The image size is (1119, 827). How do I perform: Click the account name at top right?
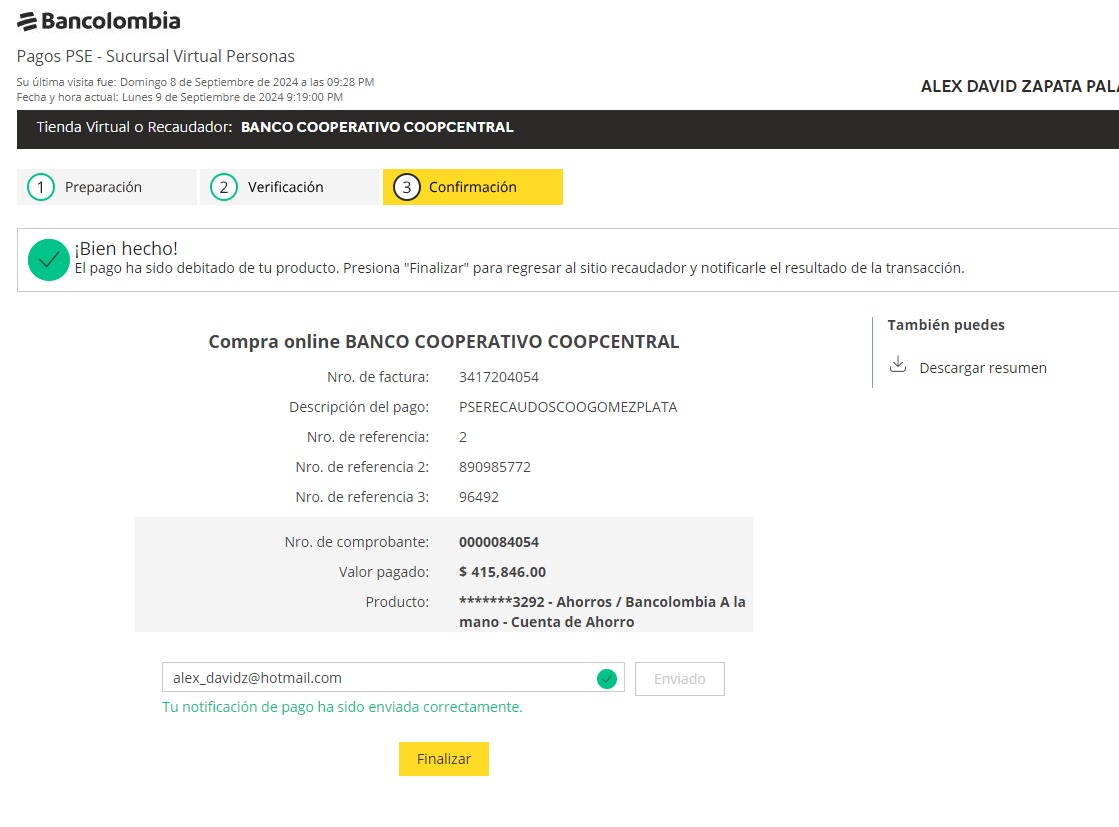point(1018,87)
